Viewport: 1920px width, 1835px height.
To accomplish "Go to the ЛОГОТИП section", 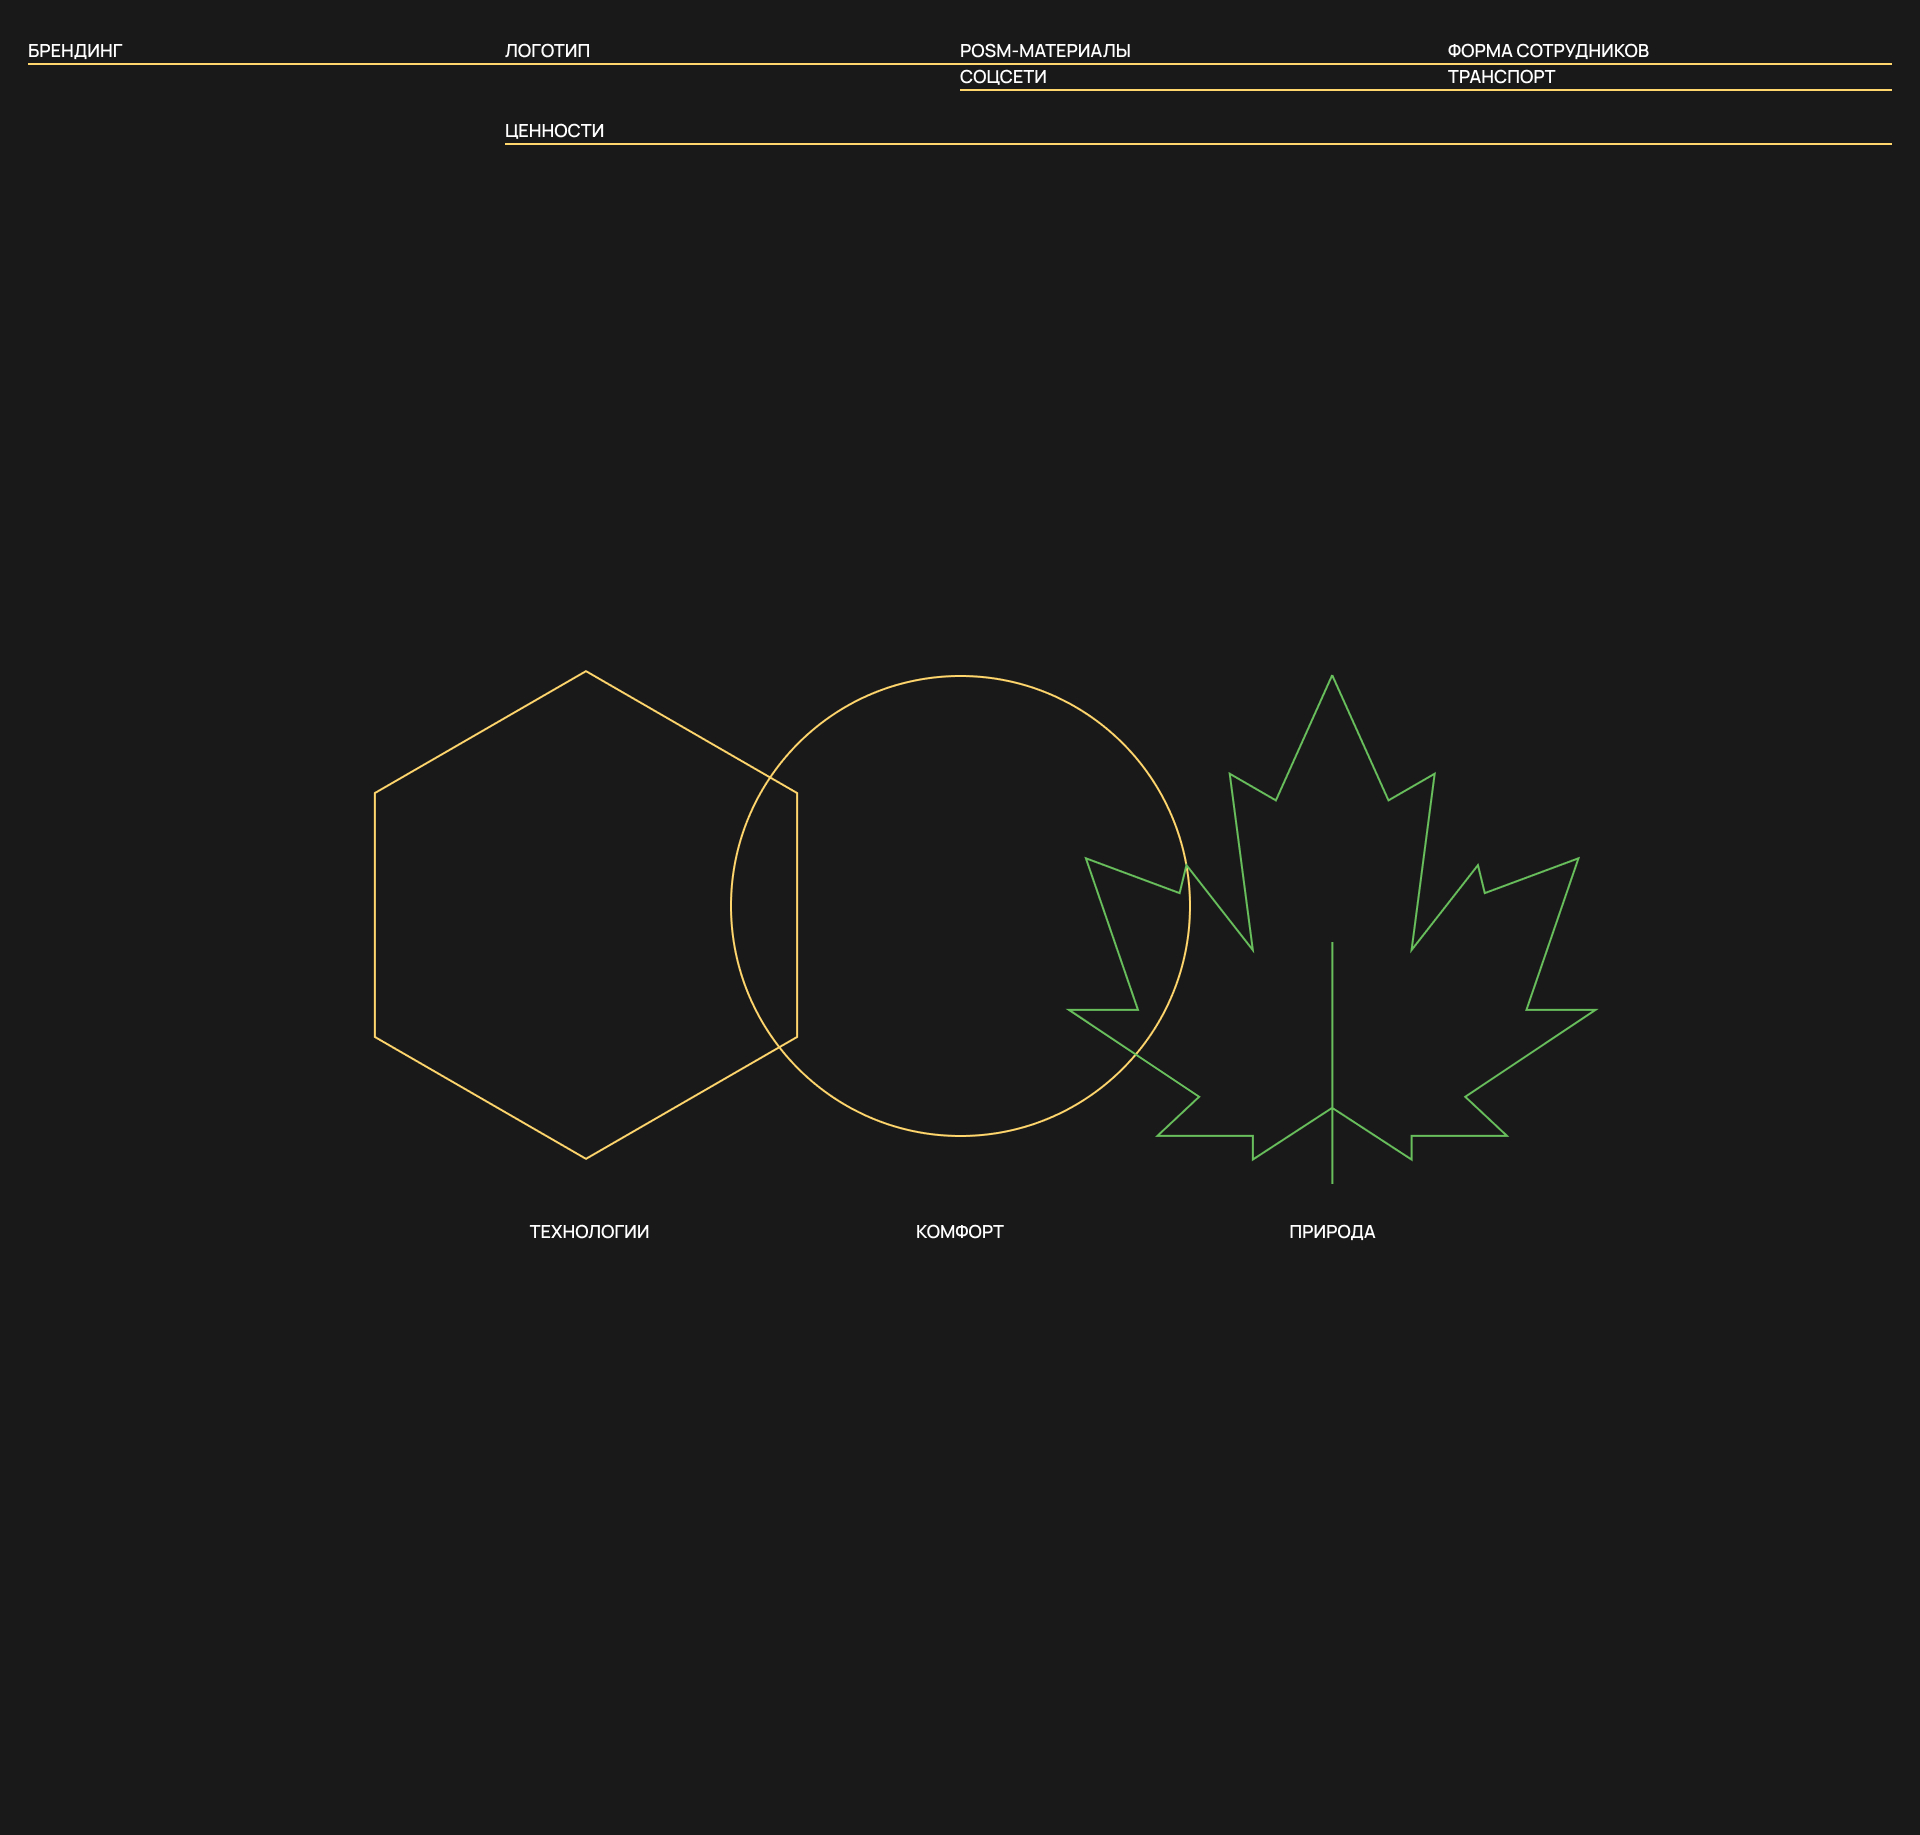I will [547, 51].
